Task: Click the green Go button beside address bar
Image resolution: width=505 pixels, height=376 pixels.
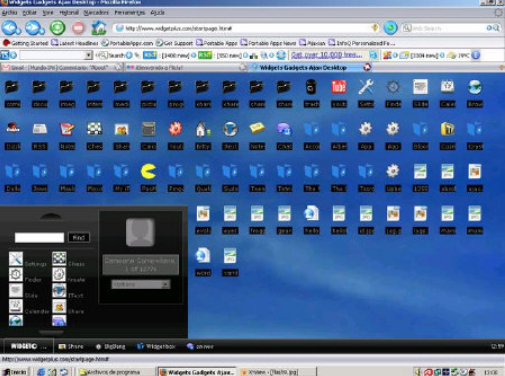Action: [390, 28]
